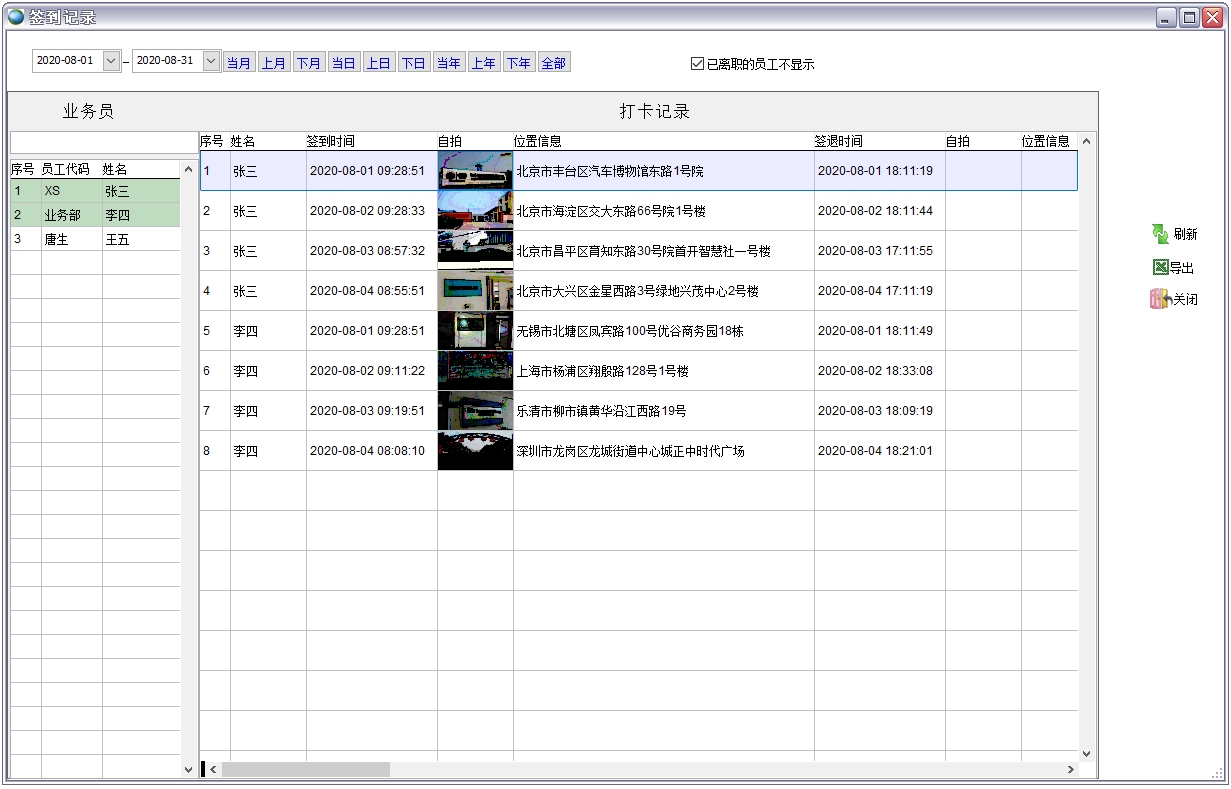This screenshot has height=789, width=1231.
Task: Click the 关闭 close icon
Action: (1160, 299)
